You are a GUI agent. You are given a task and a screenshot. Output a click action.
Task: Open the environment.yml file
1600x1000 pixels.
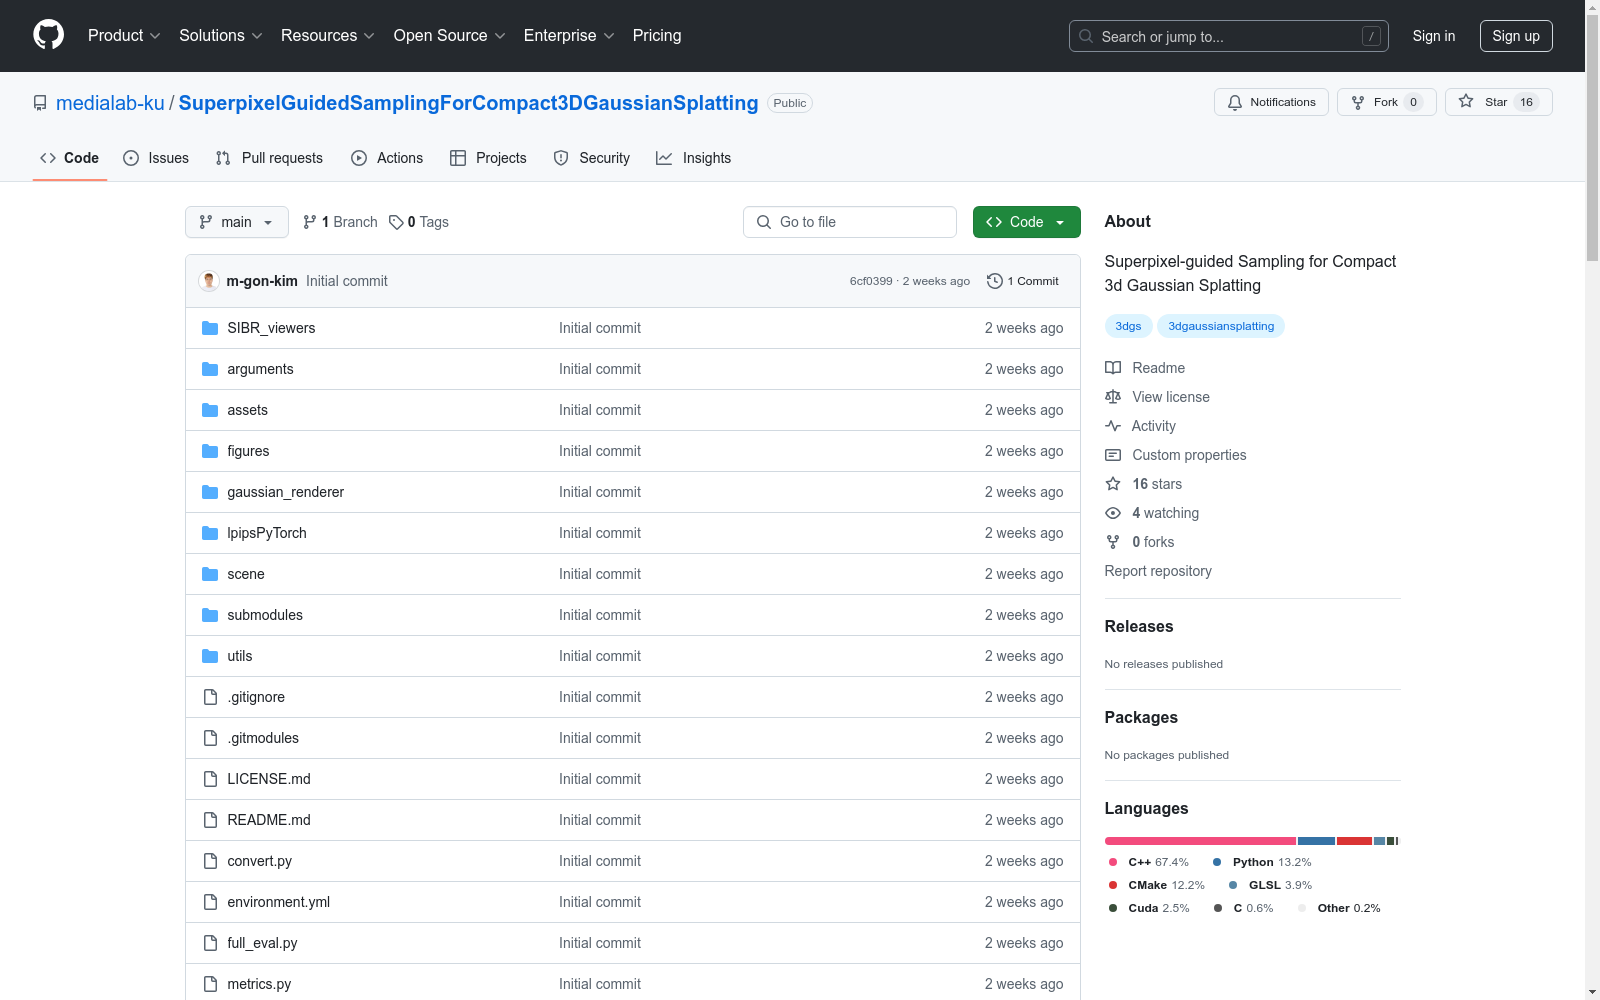278,902
